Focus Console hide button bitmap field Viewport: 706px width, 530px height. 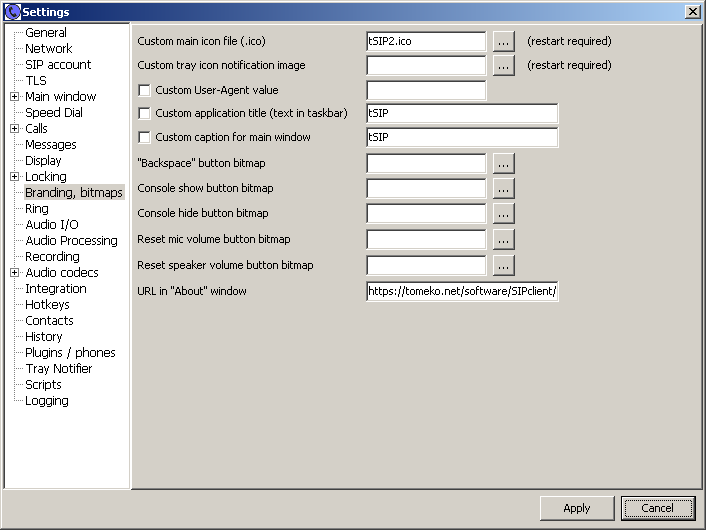426,213
